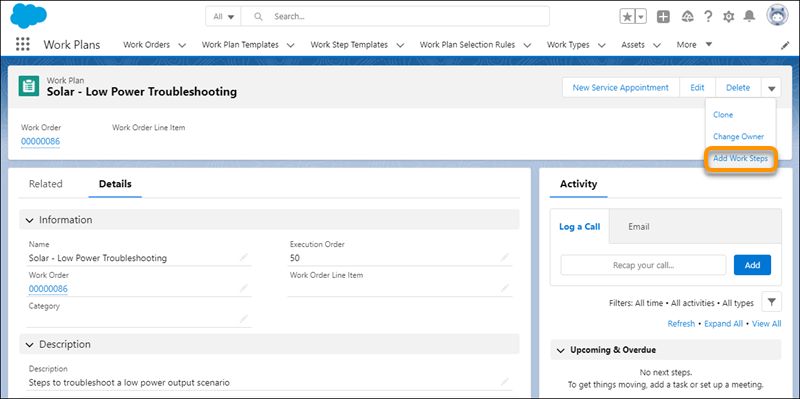Open the Work Plan Templates tab
Viewport: 800px width, 399px height.
(x=240, y=45)
